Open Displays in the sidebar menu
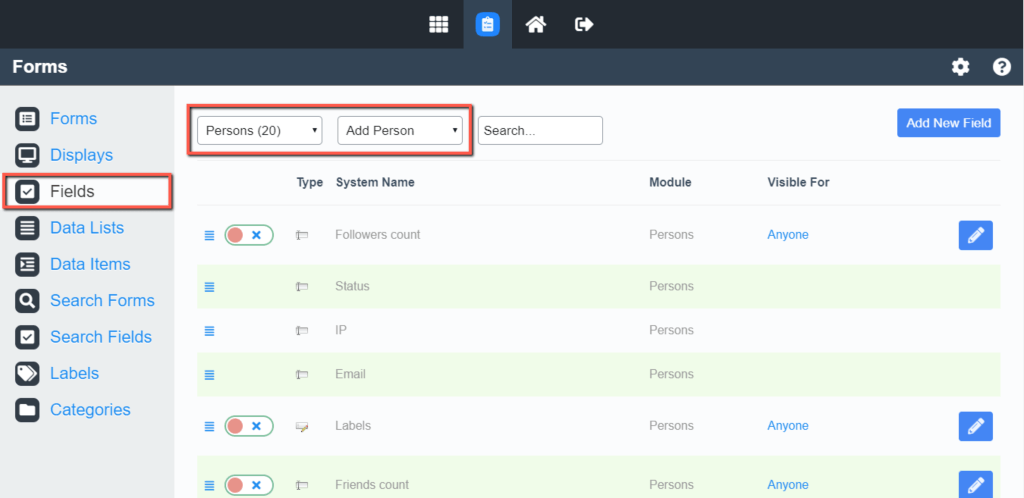This screenshot has width=1024, height=498. click(x=82, y=155)
